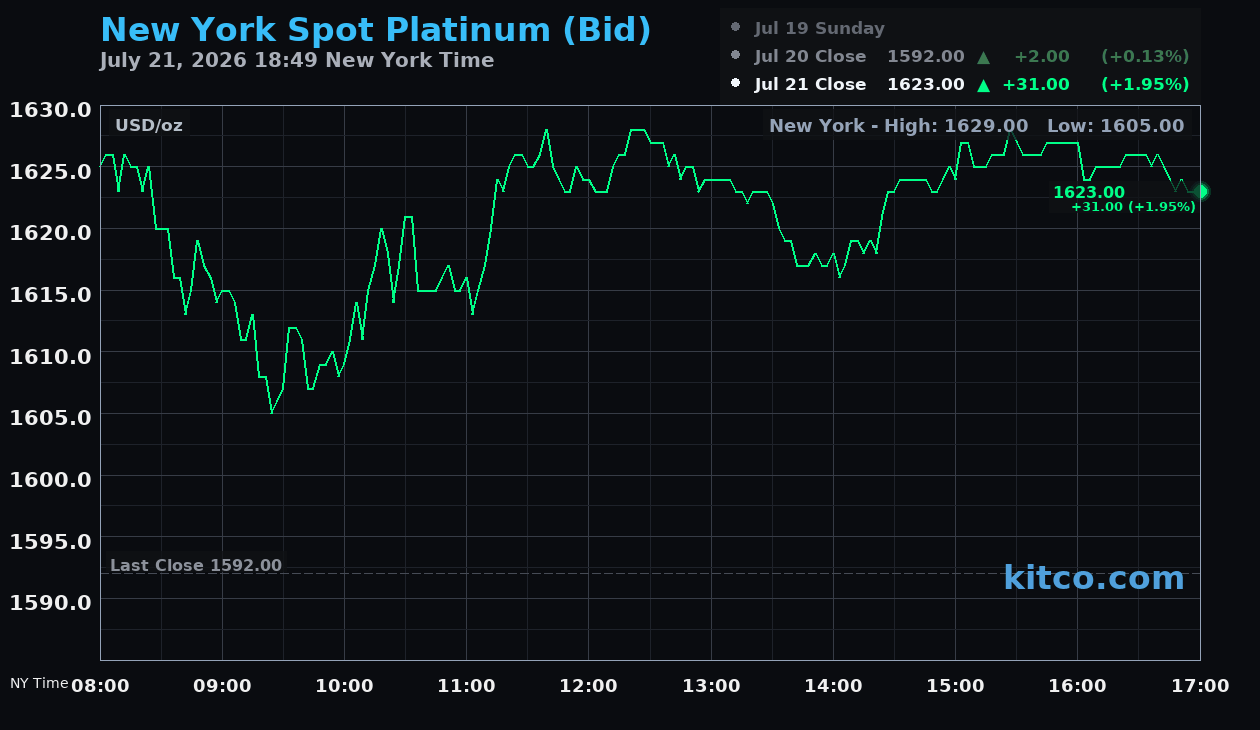Screen dimensions: 1260x730
Task: Click the 1590.0 price axis label
Action: click(x=50, y=602)
